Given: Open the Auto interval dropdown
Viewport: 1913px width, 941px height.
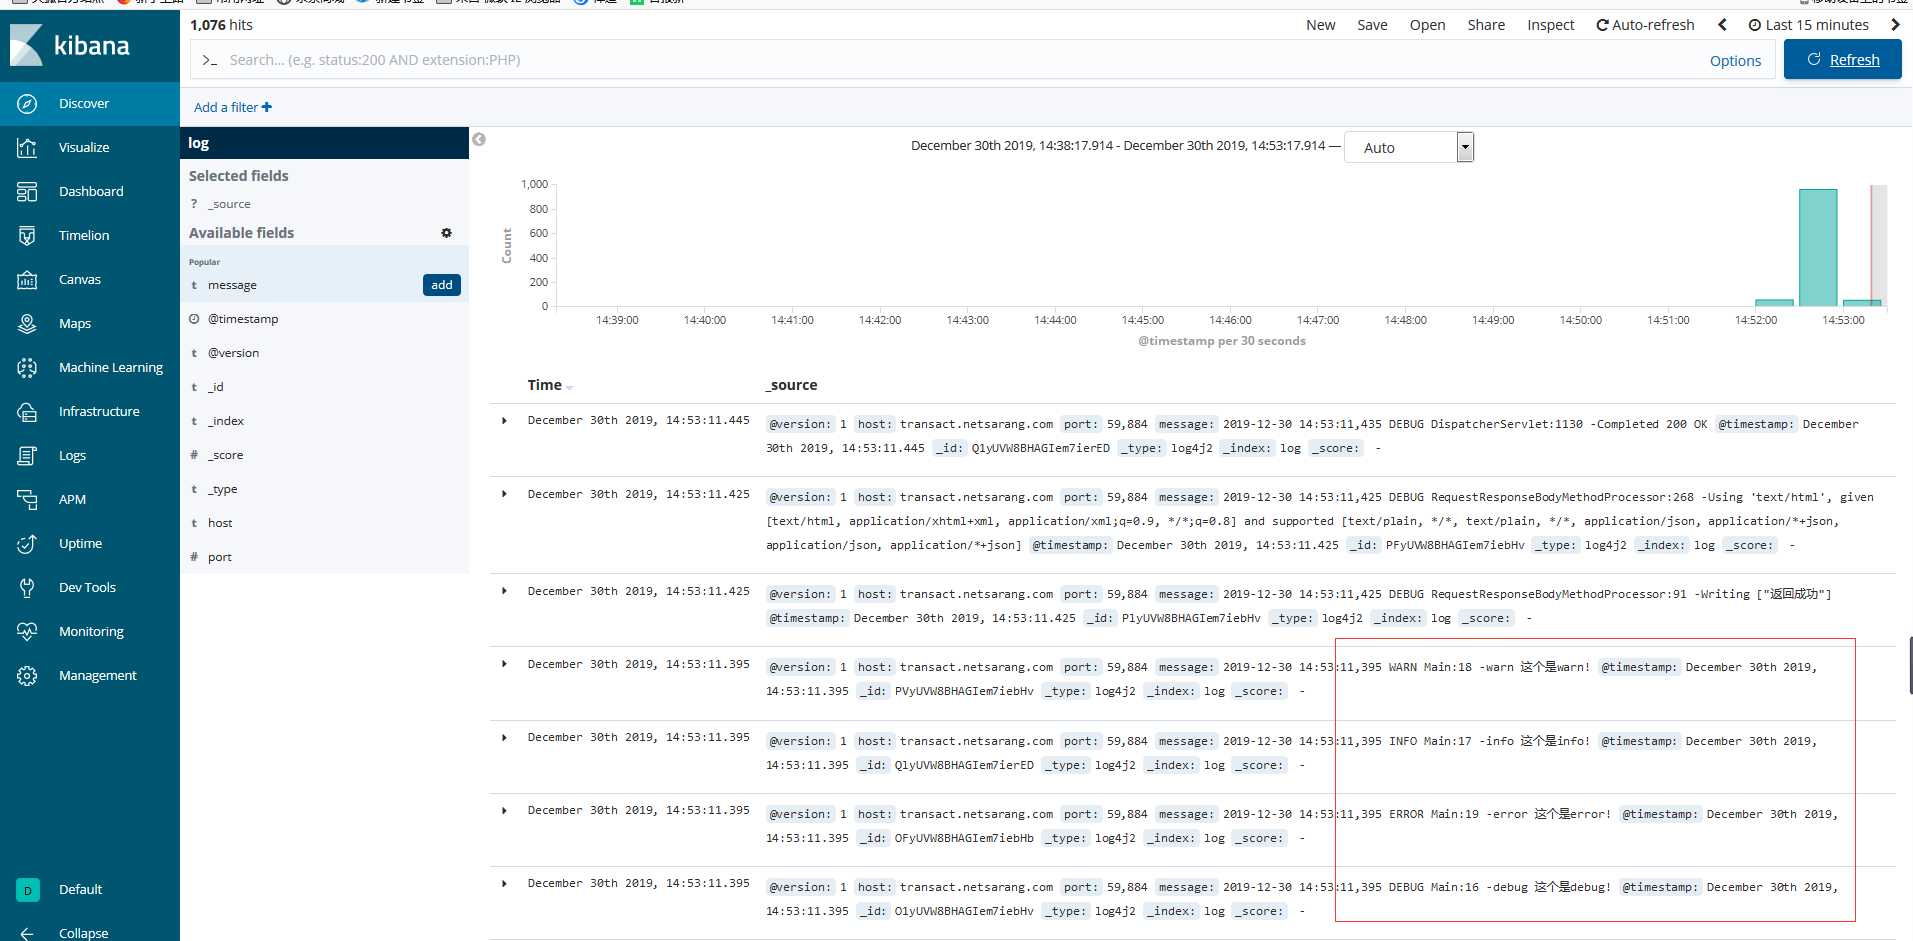Looking at the screenshot, I should tap(1409, 147).
